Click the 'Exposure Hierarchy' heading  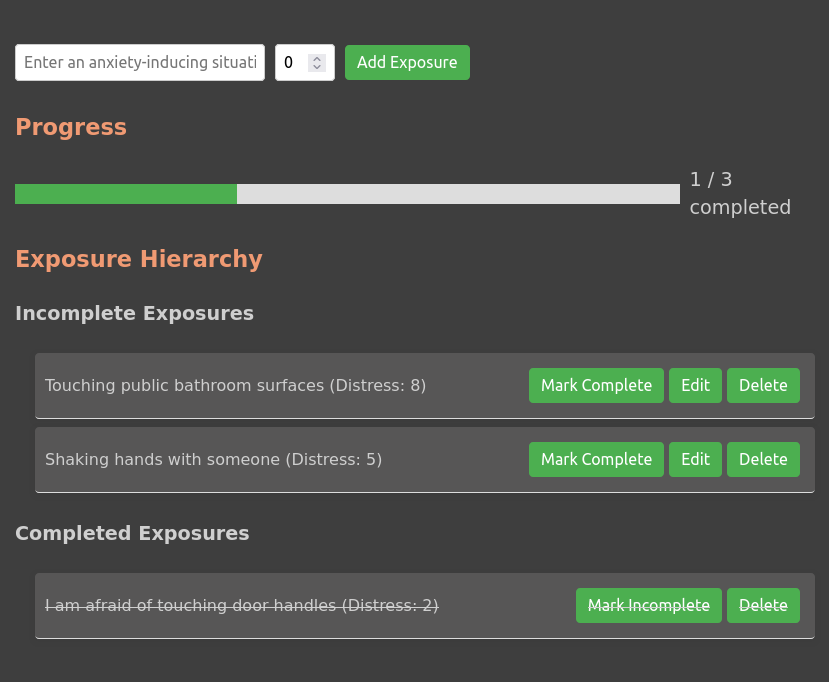pos(139,259)
